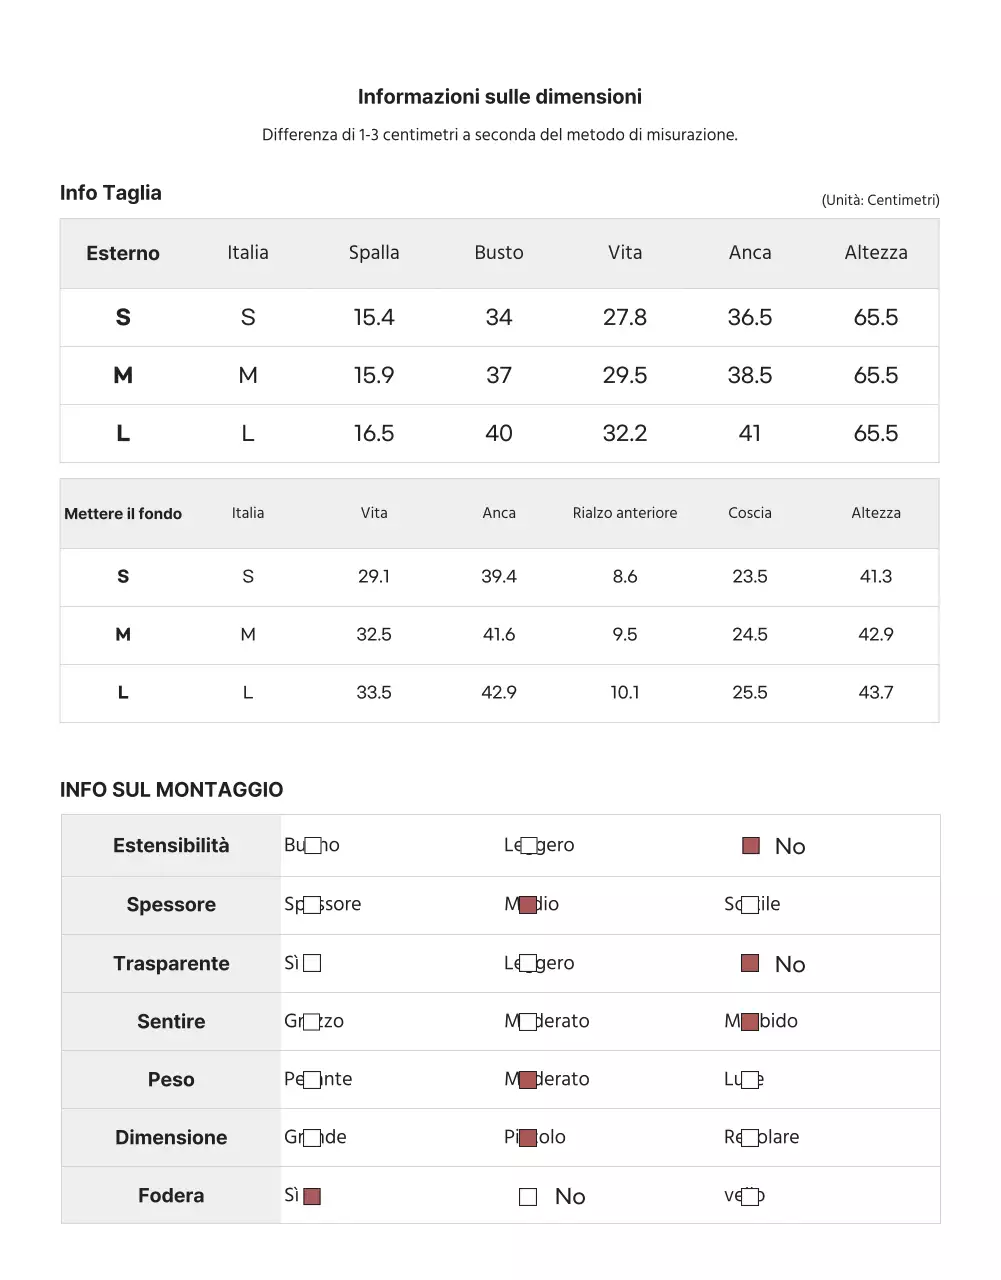Select the Morbido checkbox in Sentire row

749,1022
